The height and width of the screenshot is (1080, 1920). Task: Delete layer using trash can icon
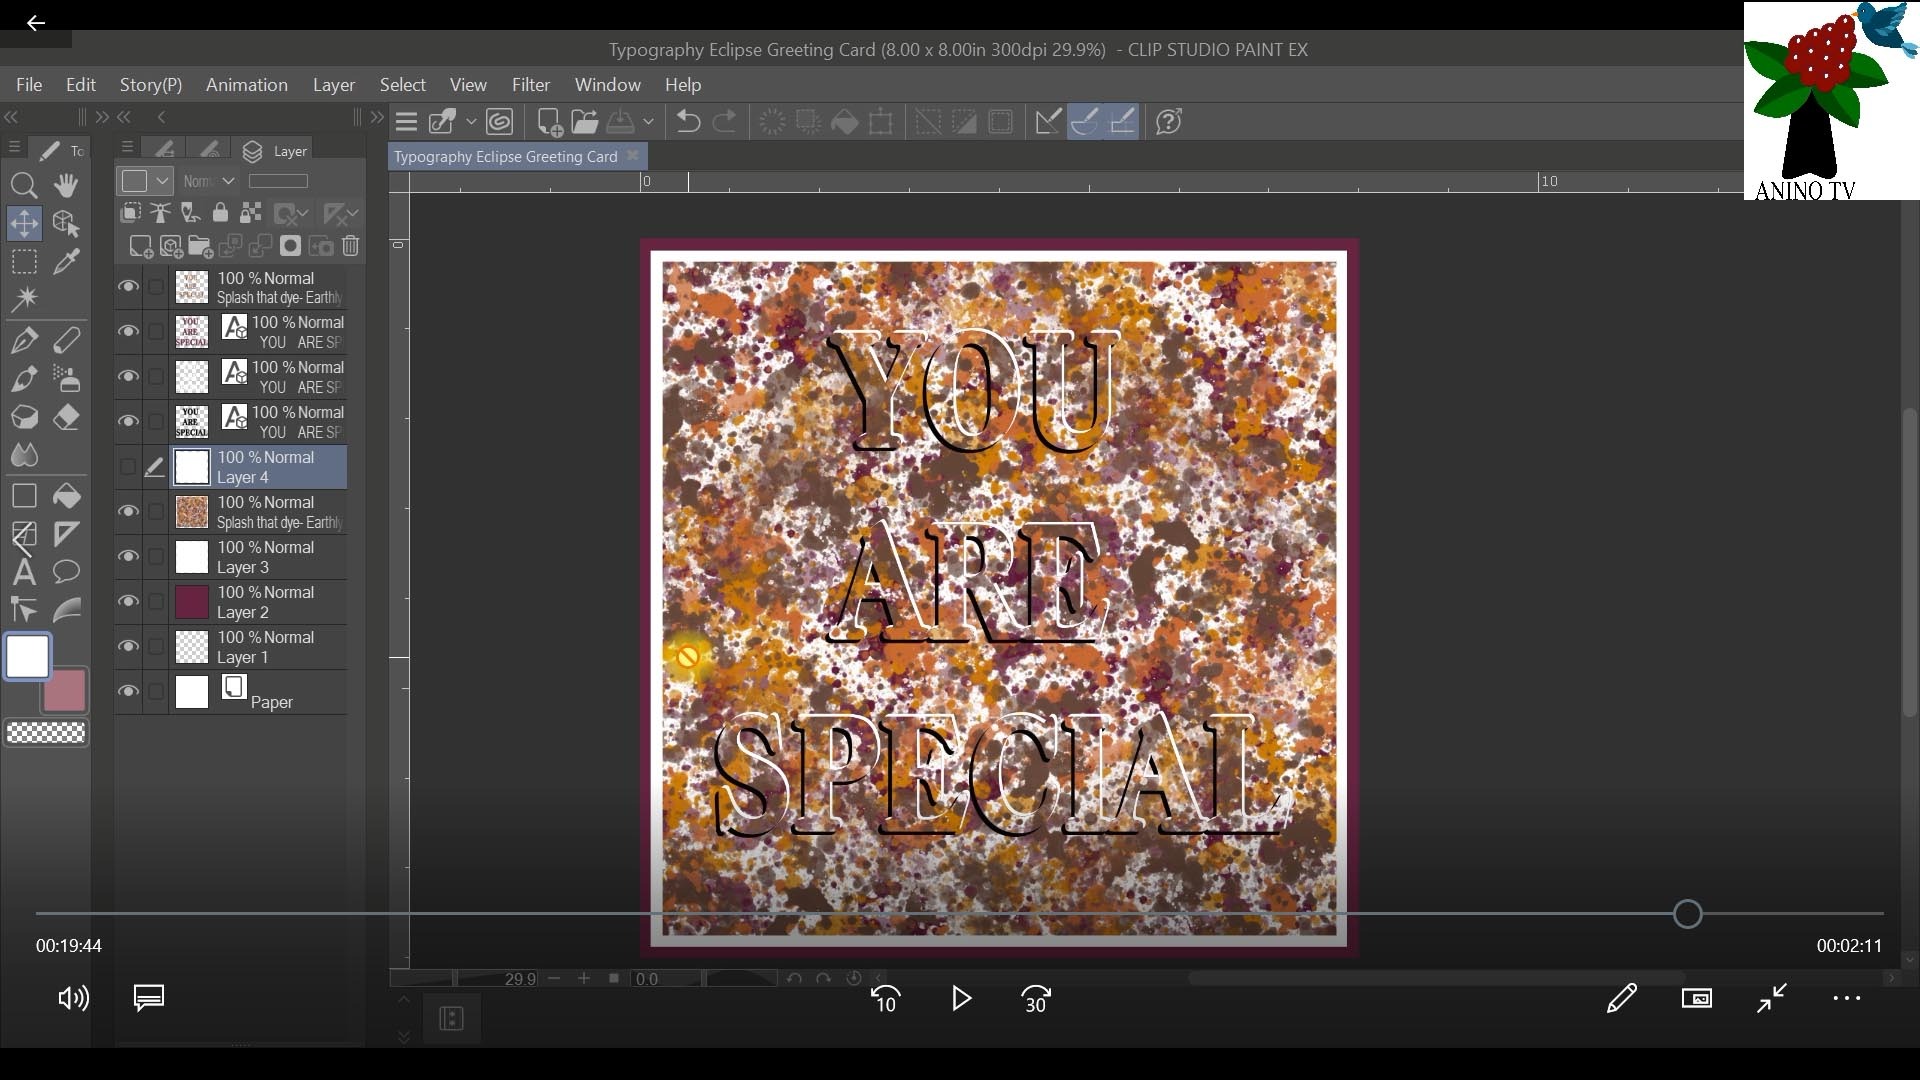(350, 246)
